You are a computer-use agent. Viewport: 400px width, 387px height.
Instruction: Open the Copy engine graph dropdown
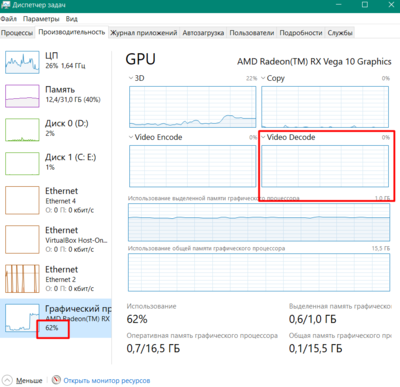[263, 78]
